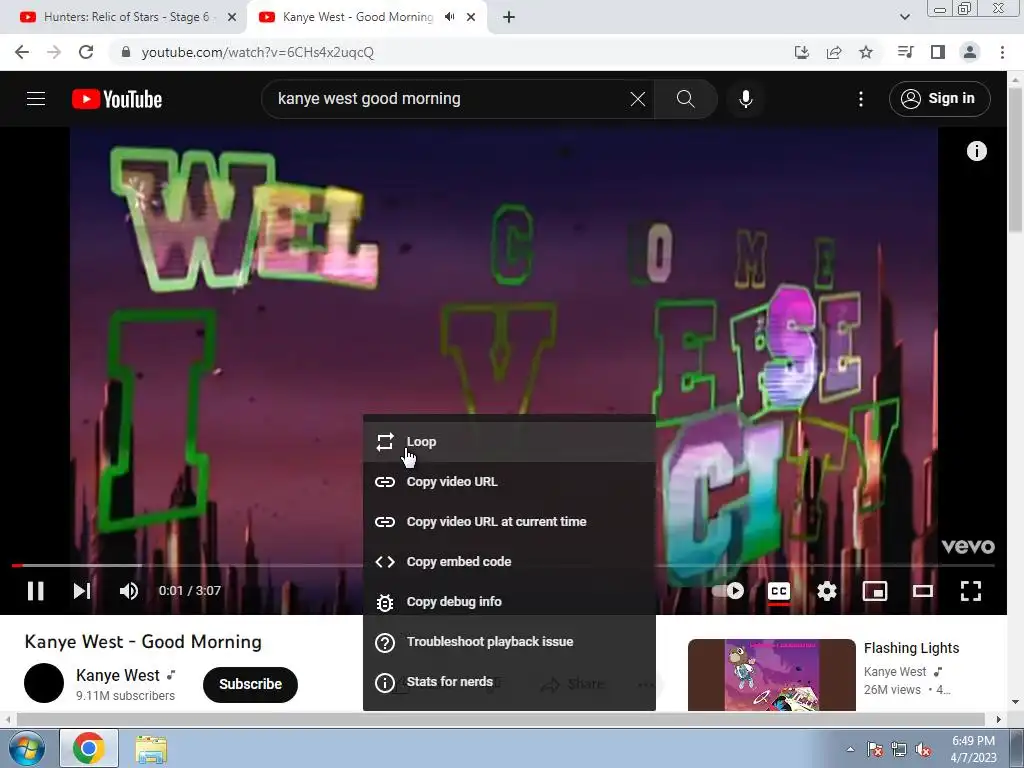Image resolution: width=1024 pixels, height=768 pixels.
Task: Choose Troubleshoot playback issue
Action: 509,642
